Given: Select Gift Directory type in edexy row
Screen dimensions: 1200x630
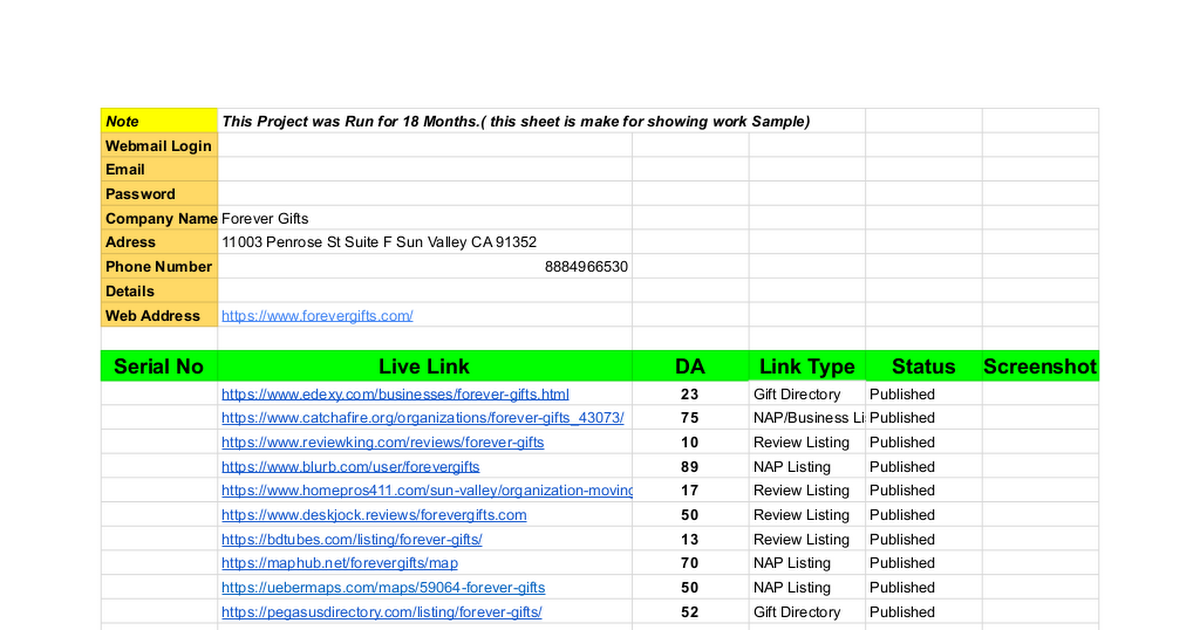Looking at the screenshot, I should (x=807, y=394).
